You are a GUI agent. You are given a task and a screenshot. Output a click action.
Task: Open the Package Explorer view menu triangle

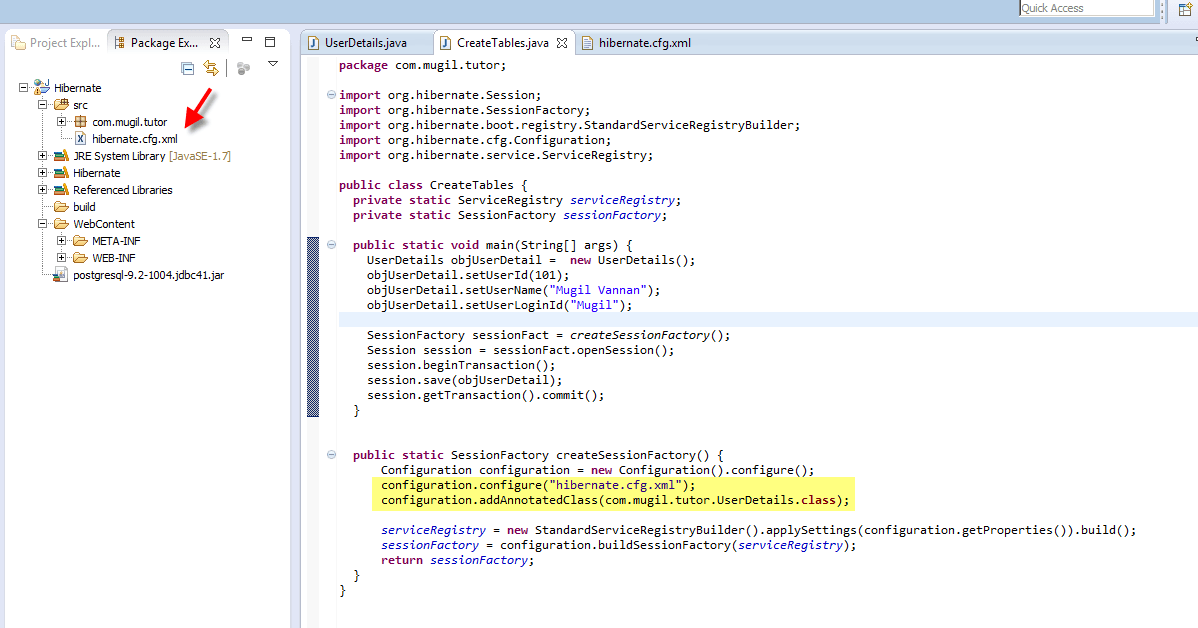[273, 62]
